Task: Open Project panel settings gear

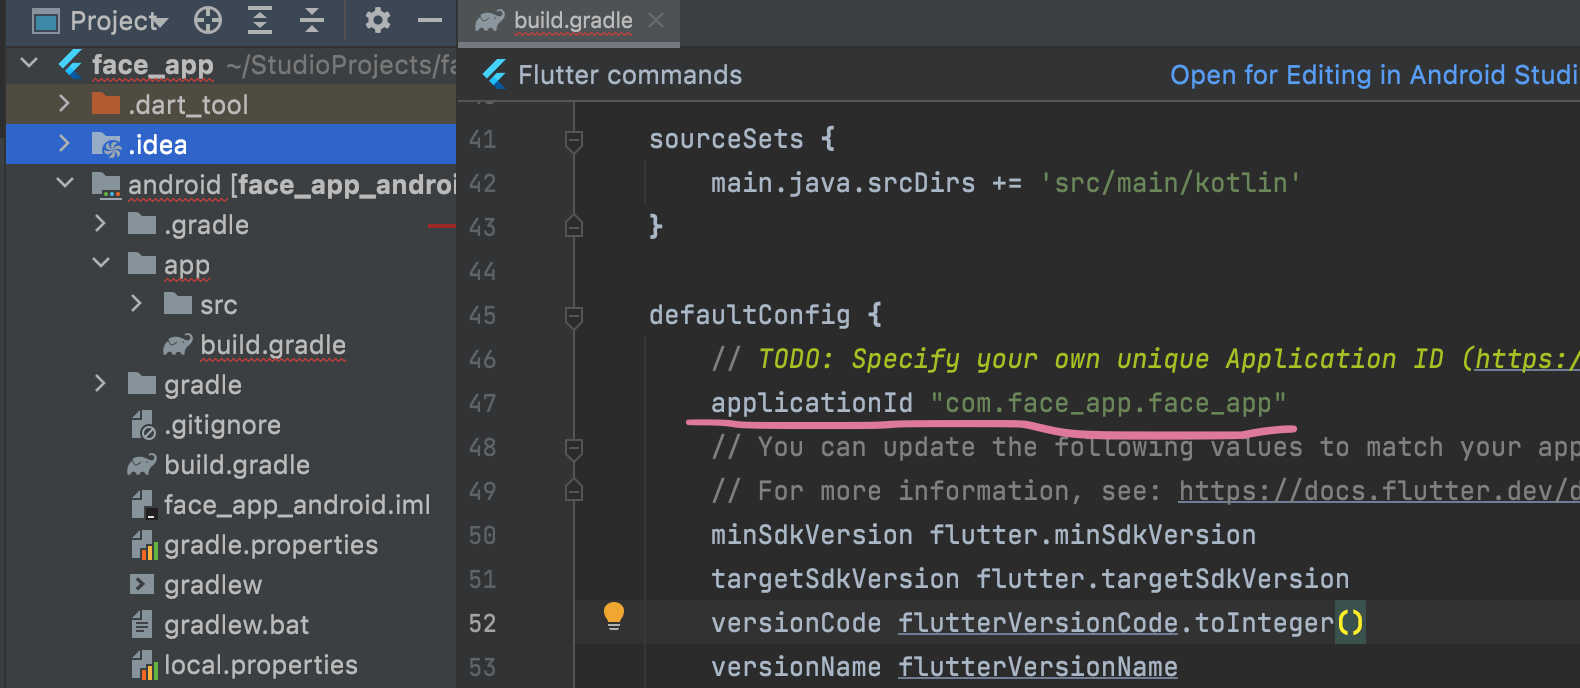Action: (x=377, y=20)
